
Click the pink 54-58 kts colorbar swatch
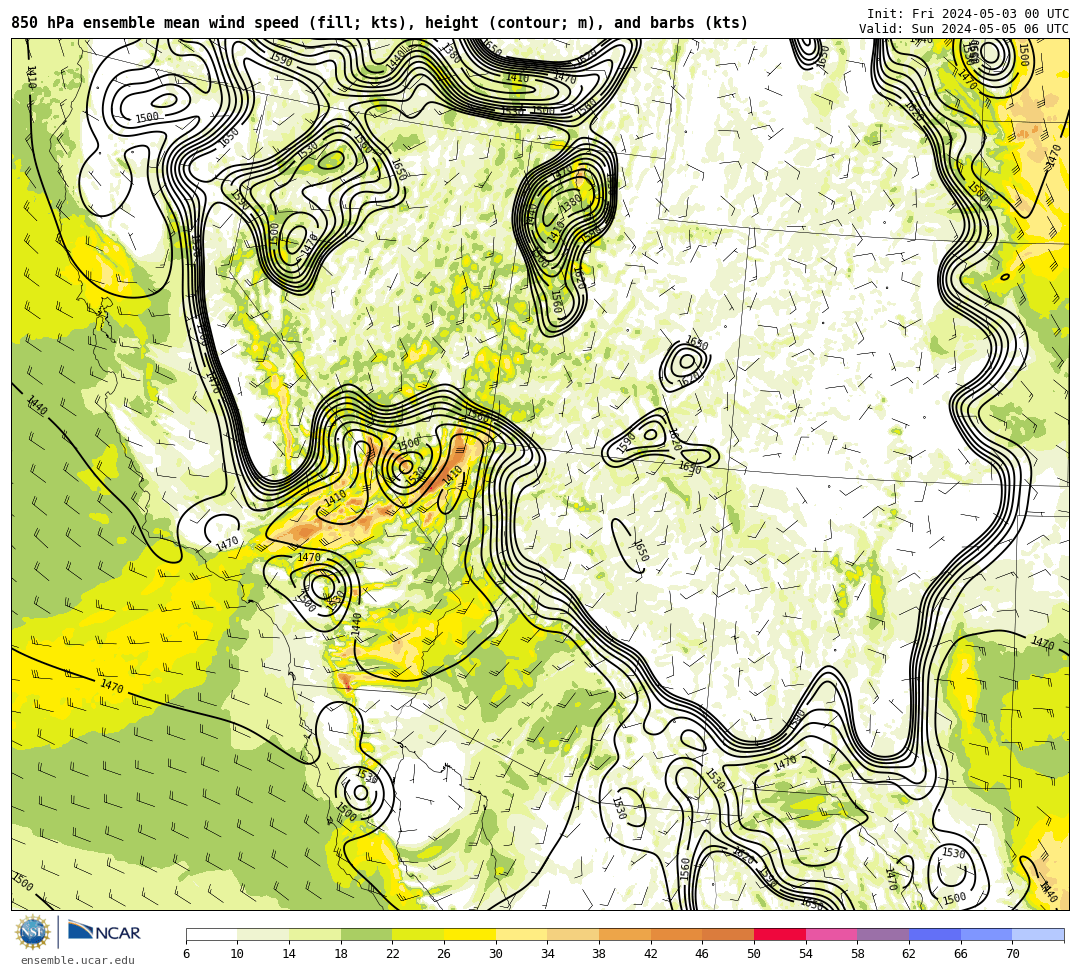pyautogui.click(x=831, y=934)
